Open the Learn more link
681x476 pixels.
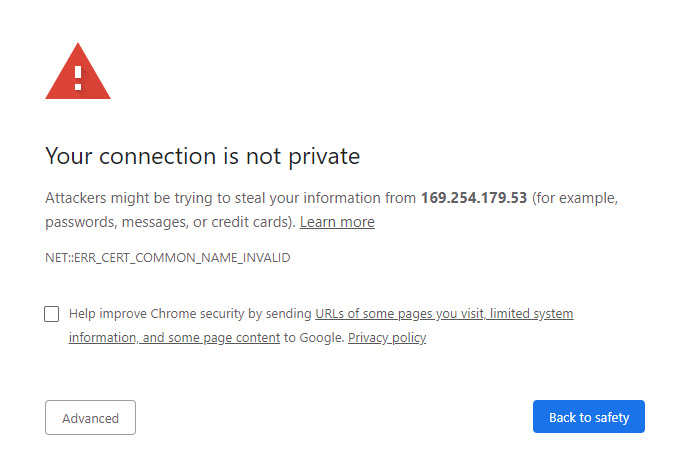(x=337, y=222)
